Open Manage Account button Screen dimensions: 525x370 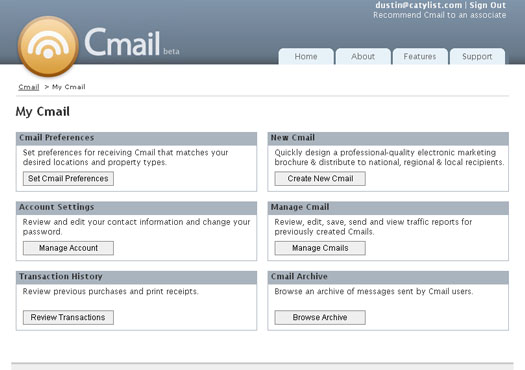pos(68,248)
